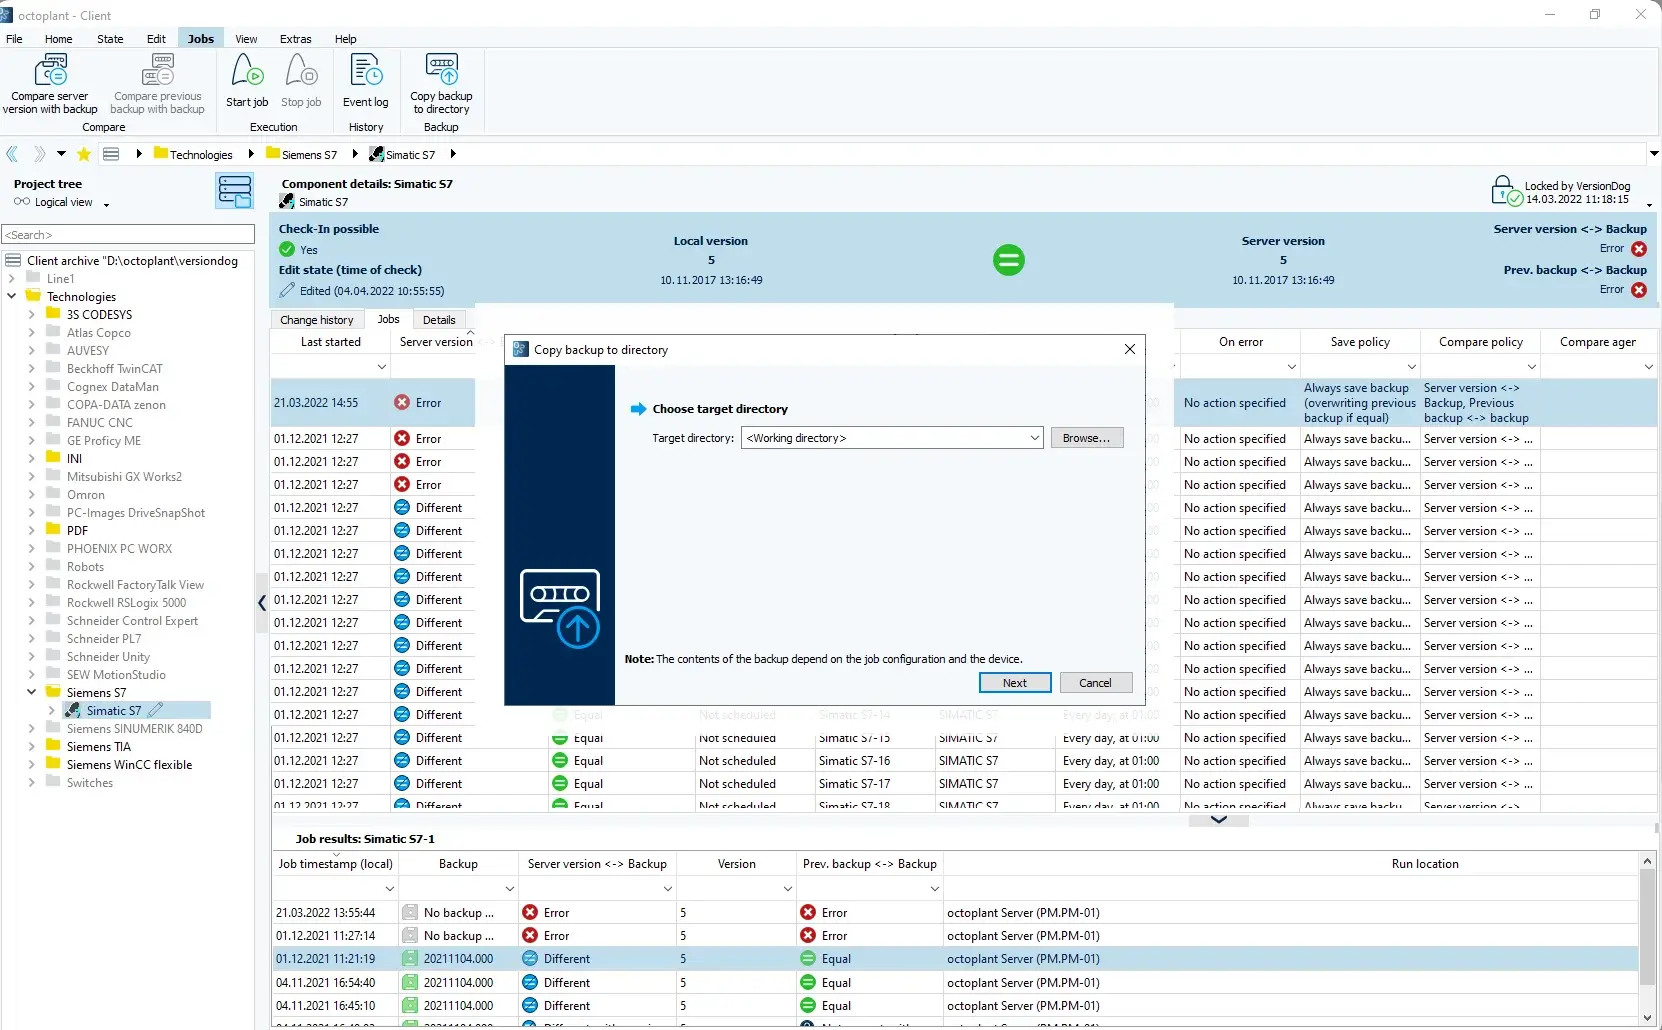Close the Copy backup to directory dialog
The width and height of the screenshot is (1662, 1030).
pos(1129,349)
